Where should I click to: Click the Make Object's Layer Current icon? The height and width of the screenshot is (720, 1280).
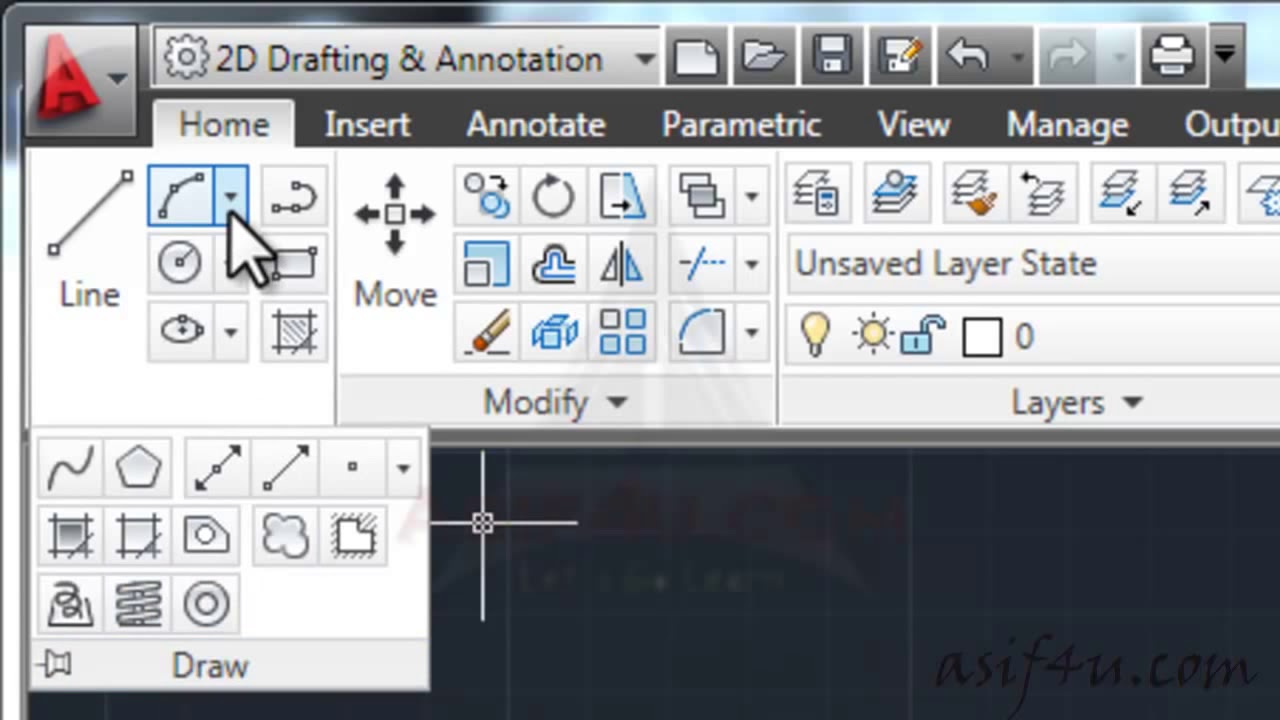click(895, 192)
